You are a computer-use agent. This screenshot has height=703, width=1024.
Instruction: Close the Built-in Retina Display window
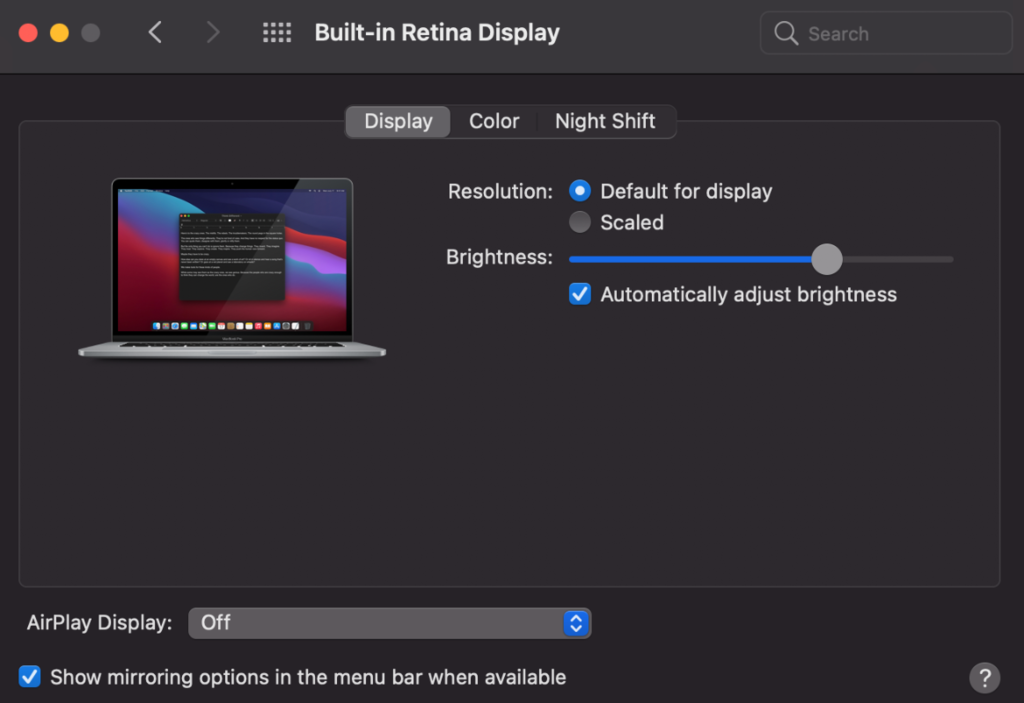point(28,33)
